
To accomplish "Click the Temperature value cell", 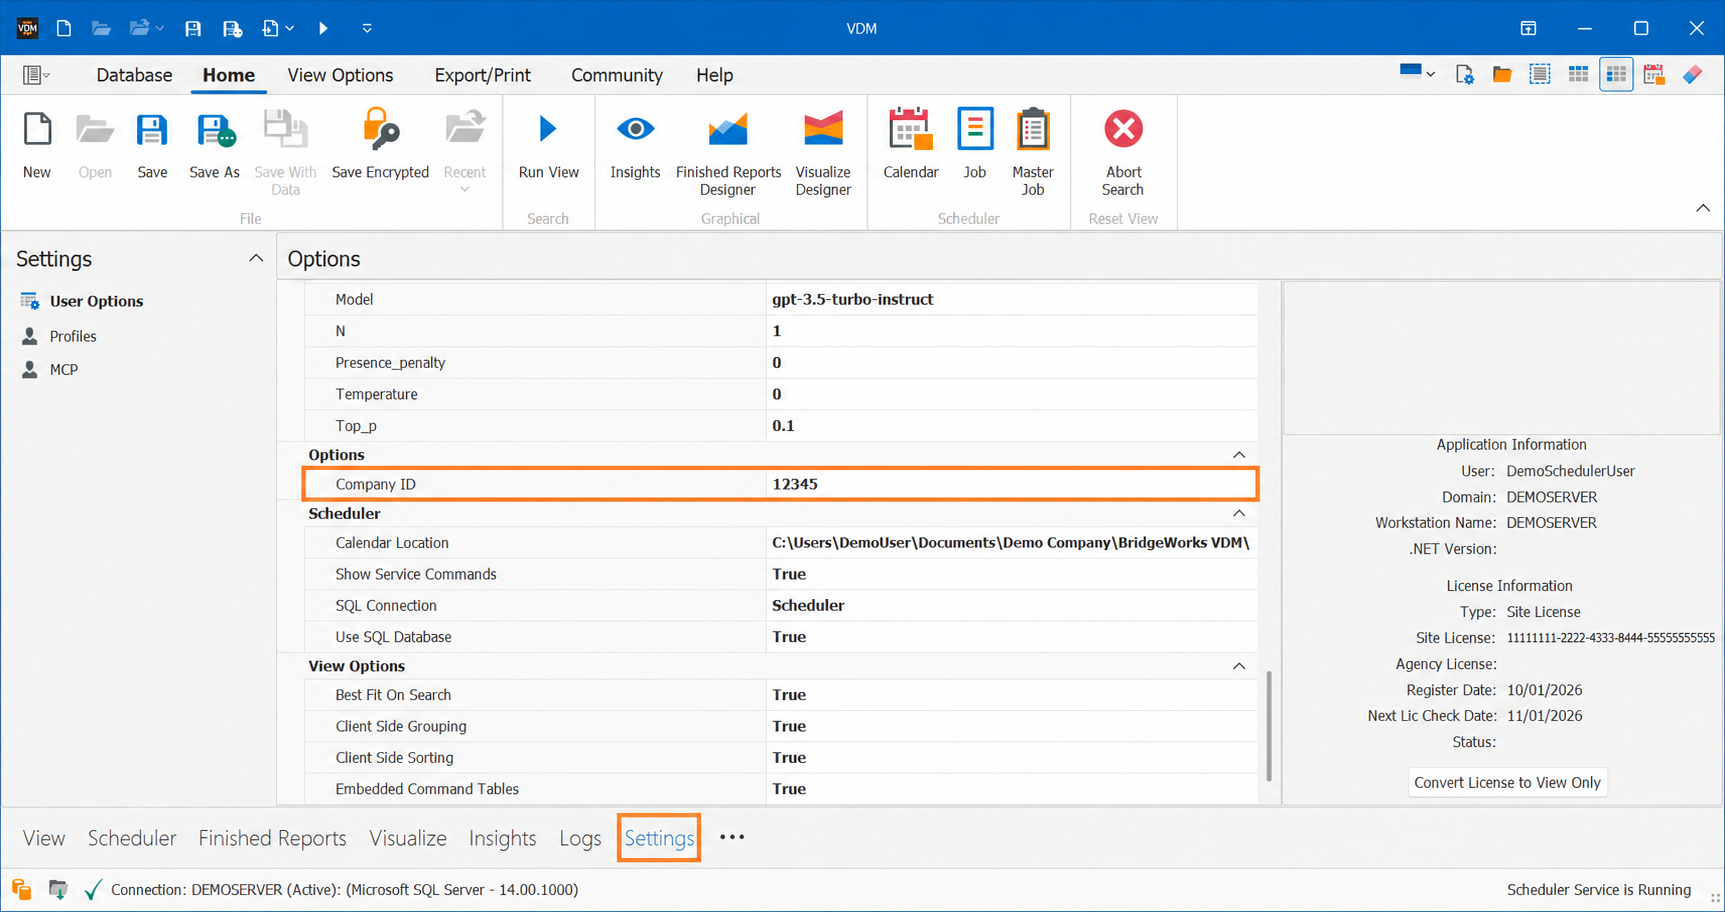I will pos(1012,394).
